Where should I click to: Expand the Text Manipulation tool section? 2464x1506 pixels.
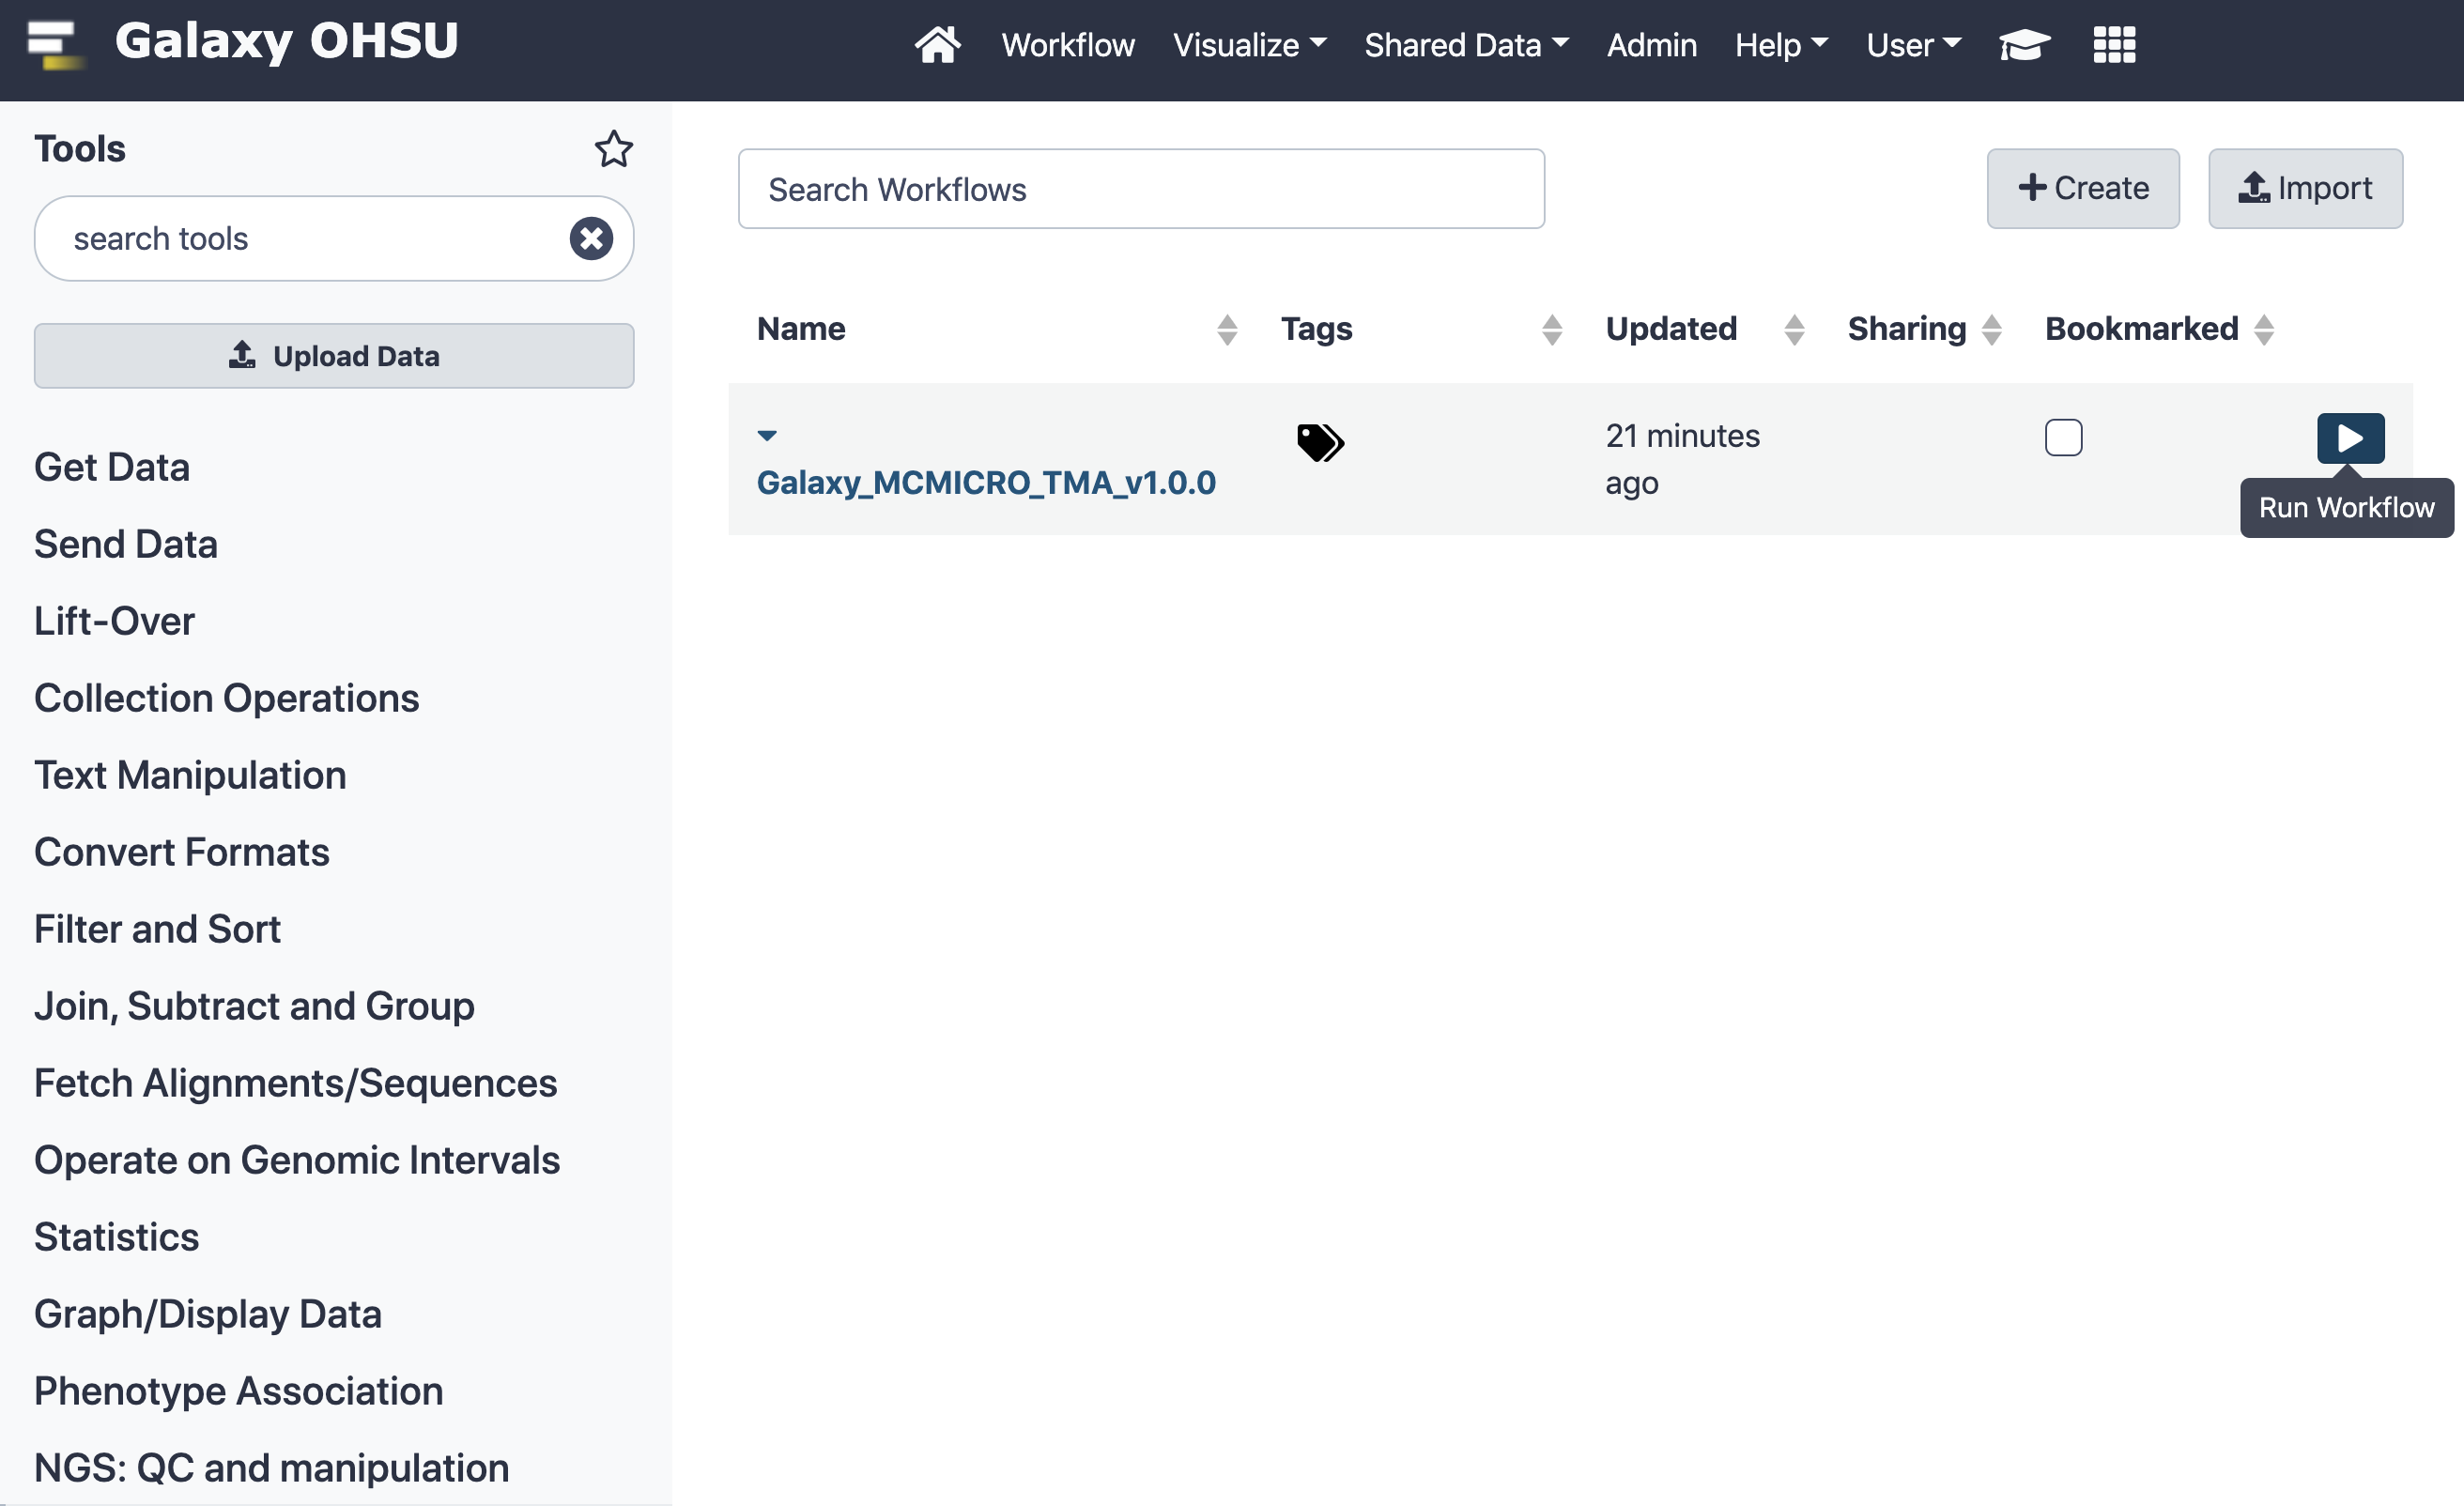(190, 776)
